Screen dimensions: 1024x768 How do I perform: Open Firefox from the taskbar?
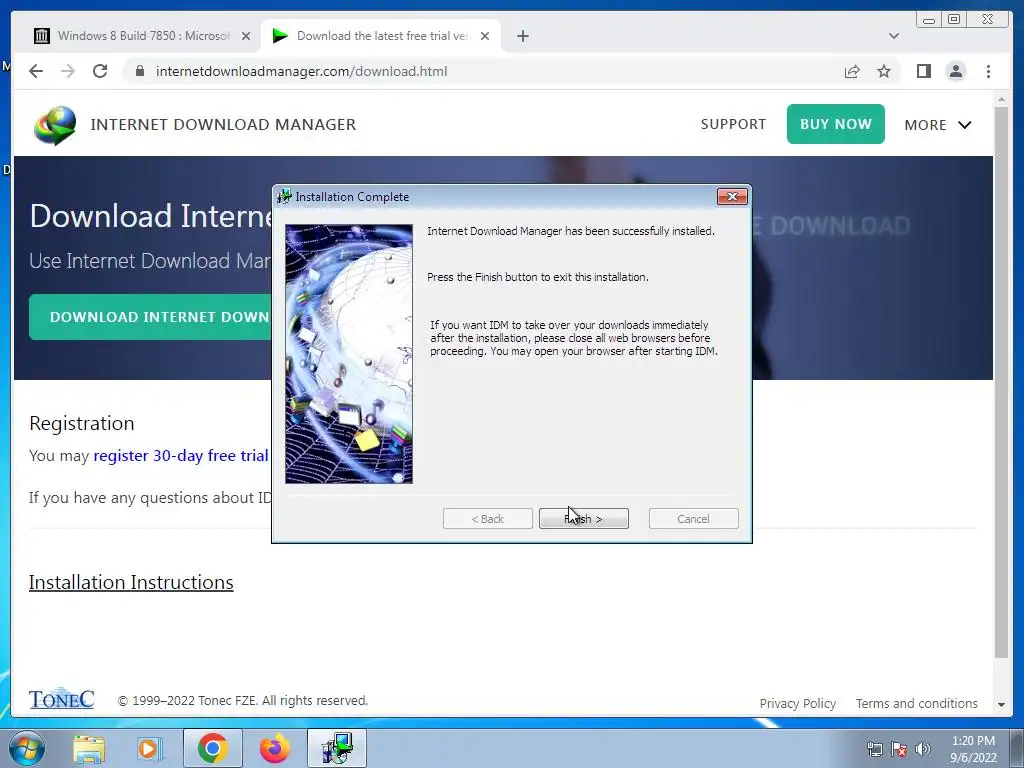click(274, 748)
